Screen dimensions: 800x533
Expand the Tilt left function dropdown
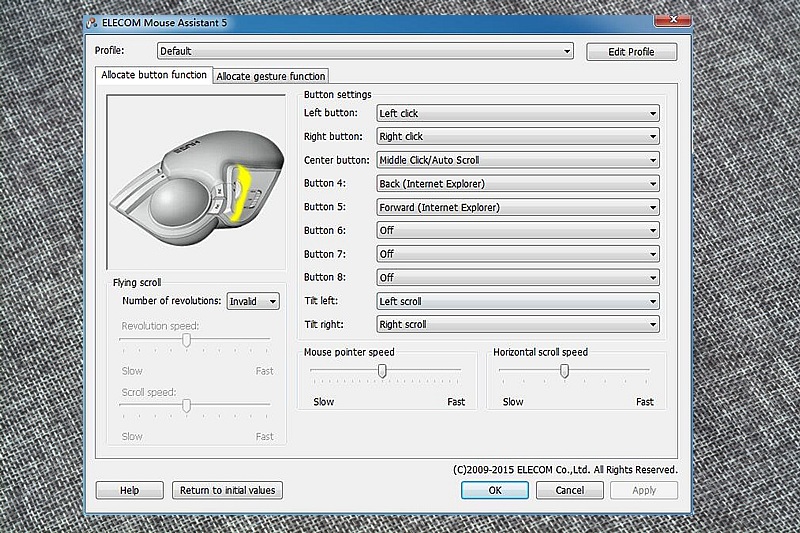(x=517, y=301)
